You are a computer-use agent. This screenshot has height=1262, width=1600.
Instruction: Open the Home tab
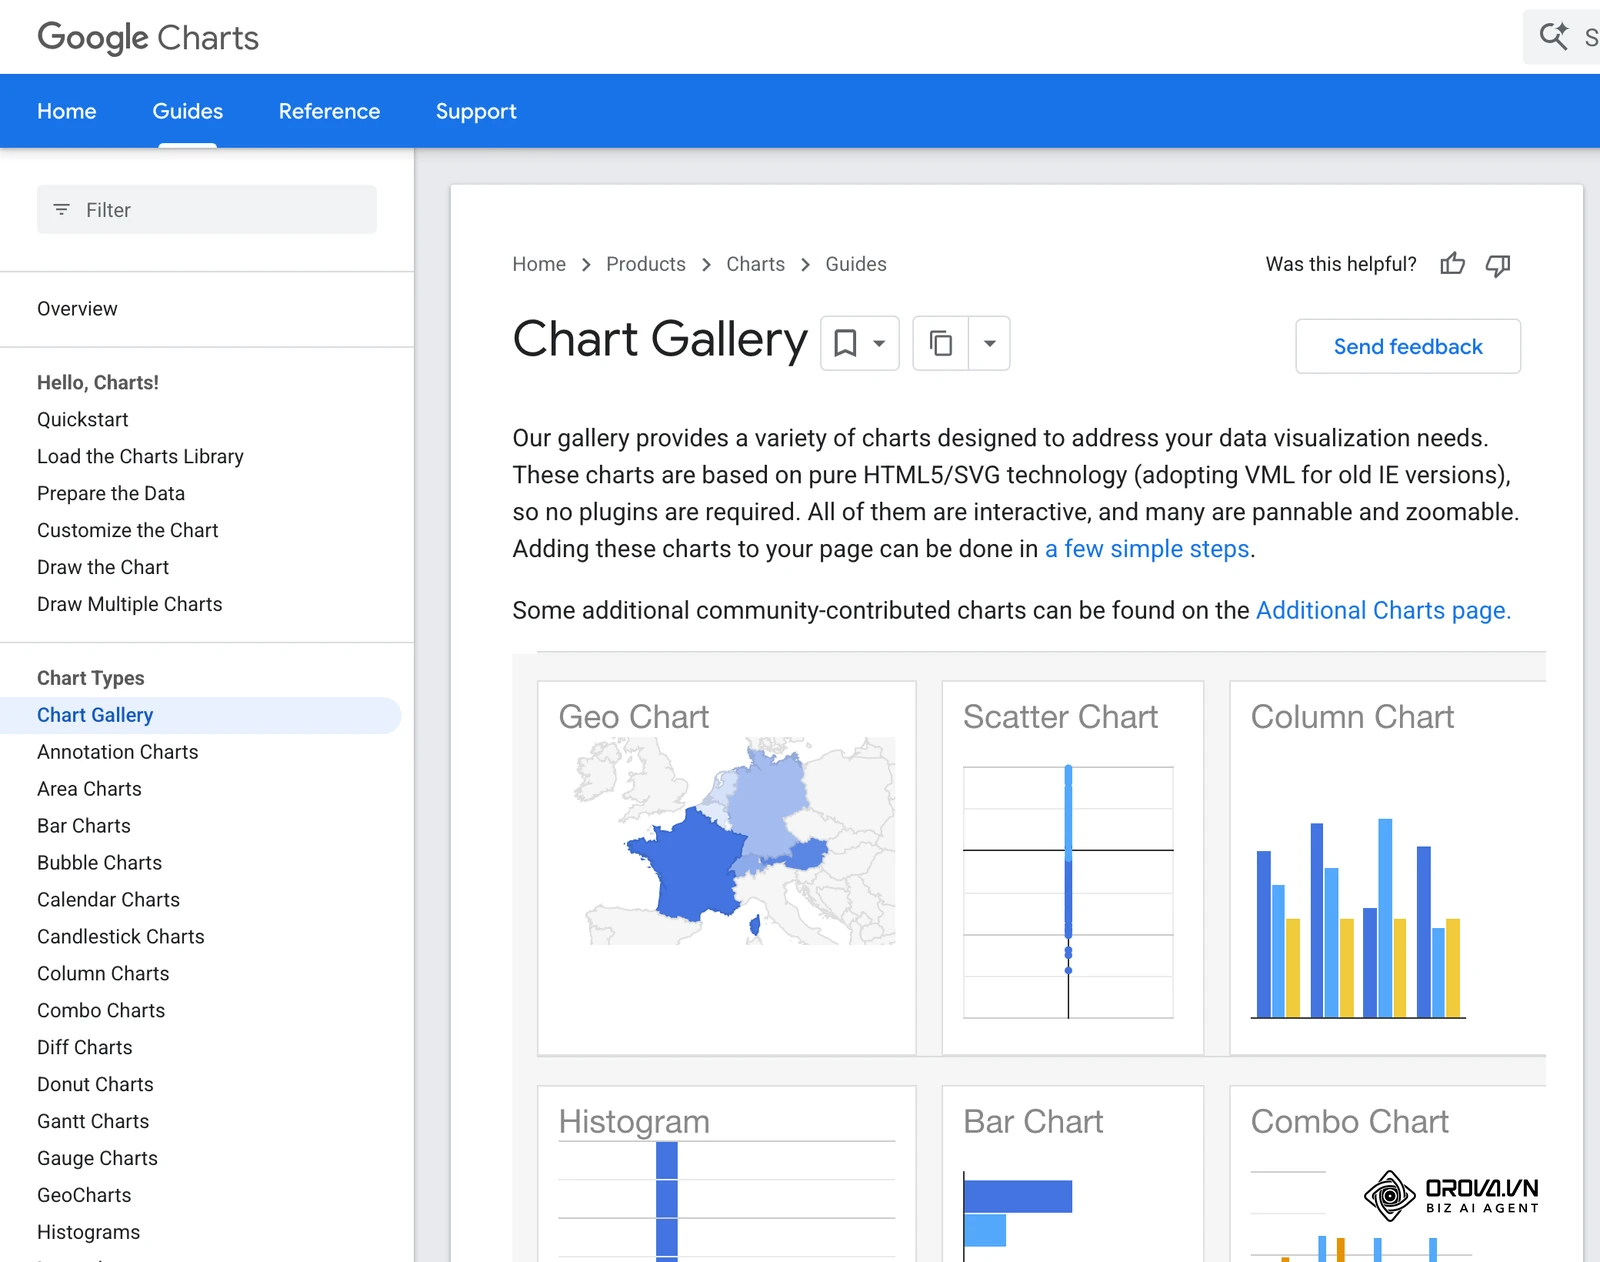[67, 111]
